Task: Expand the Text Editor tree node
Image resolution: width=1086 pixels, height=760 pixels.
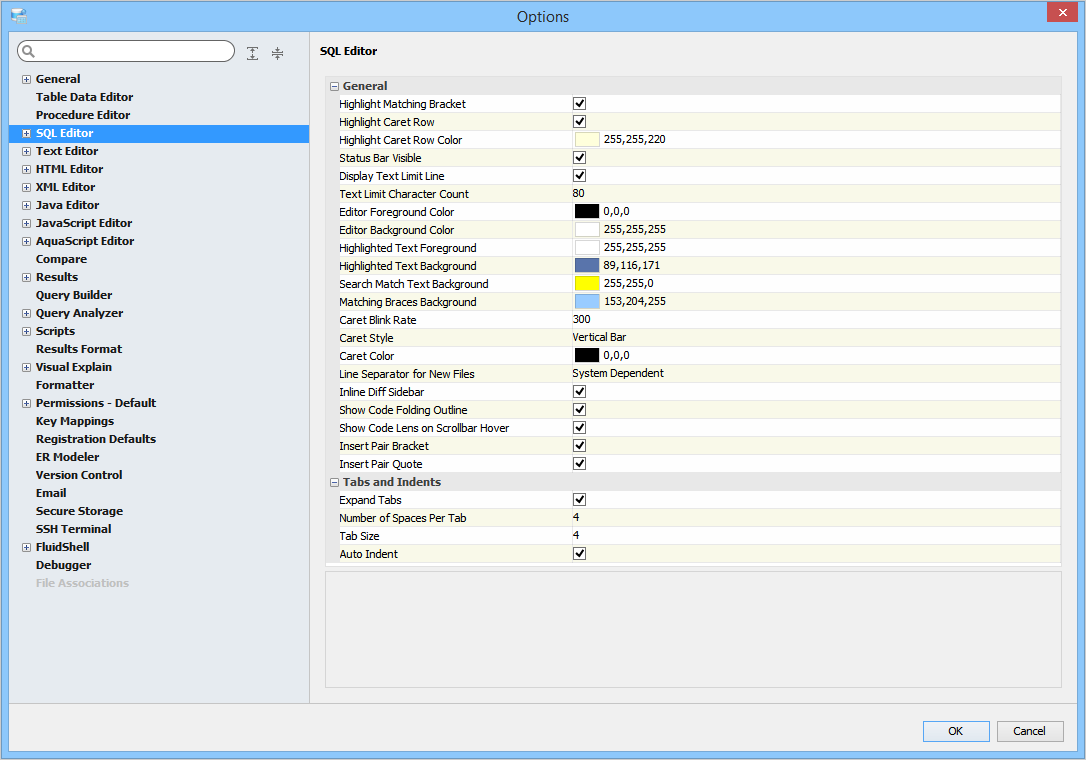Action: pos(26,152)
